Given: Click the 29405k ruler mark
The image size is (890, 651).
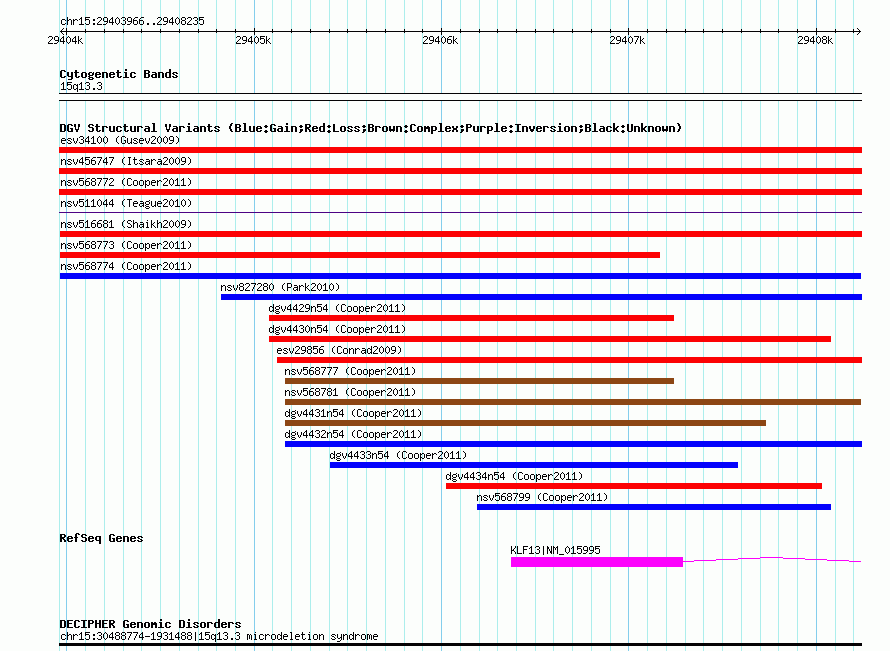Looking at the screenshot, I should 253,40.
